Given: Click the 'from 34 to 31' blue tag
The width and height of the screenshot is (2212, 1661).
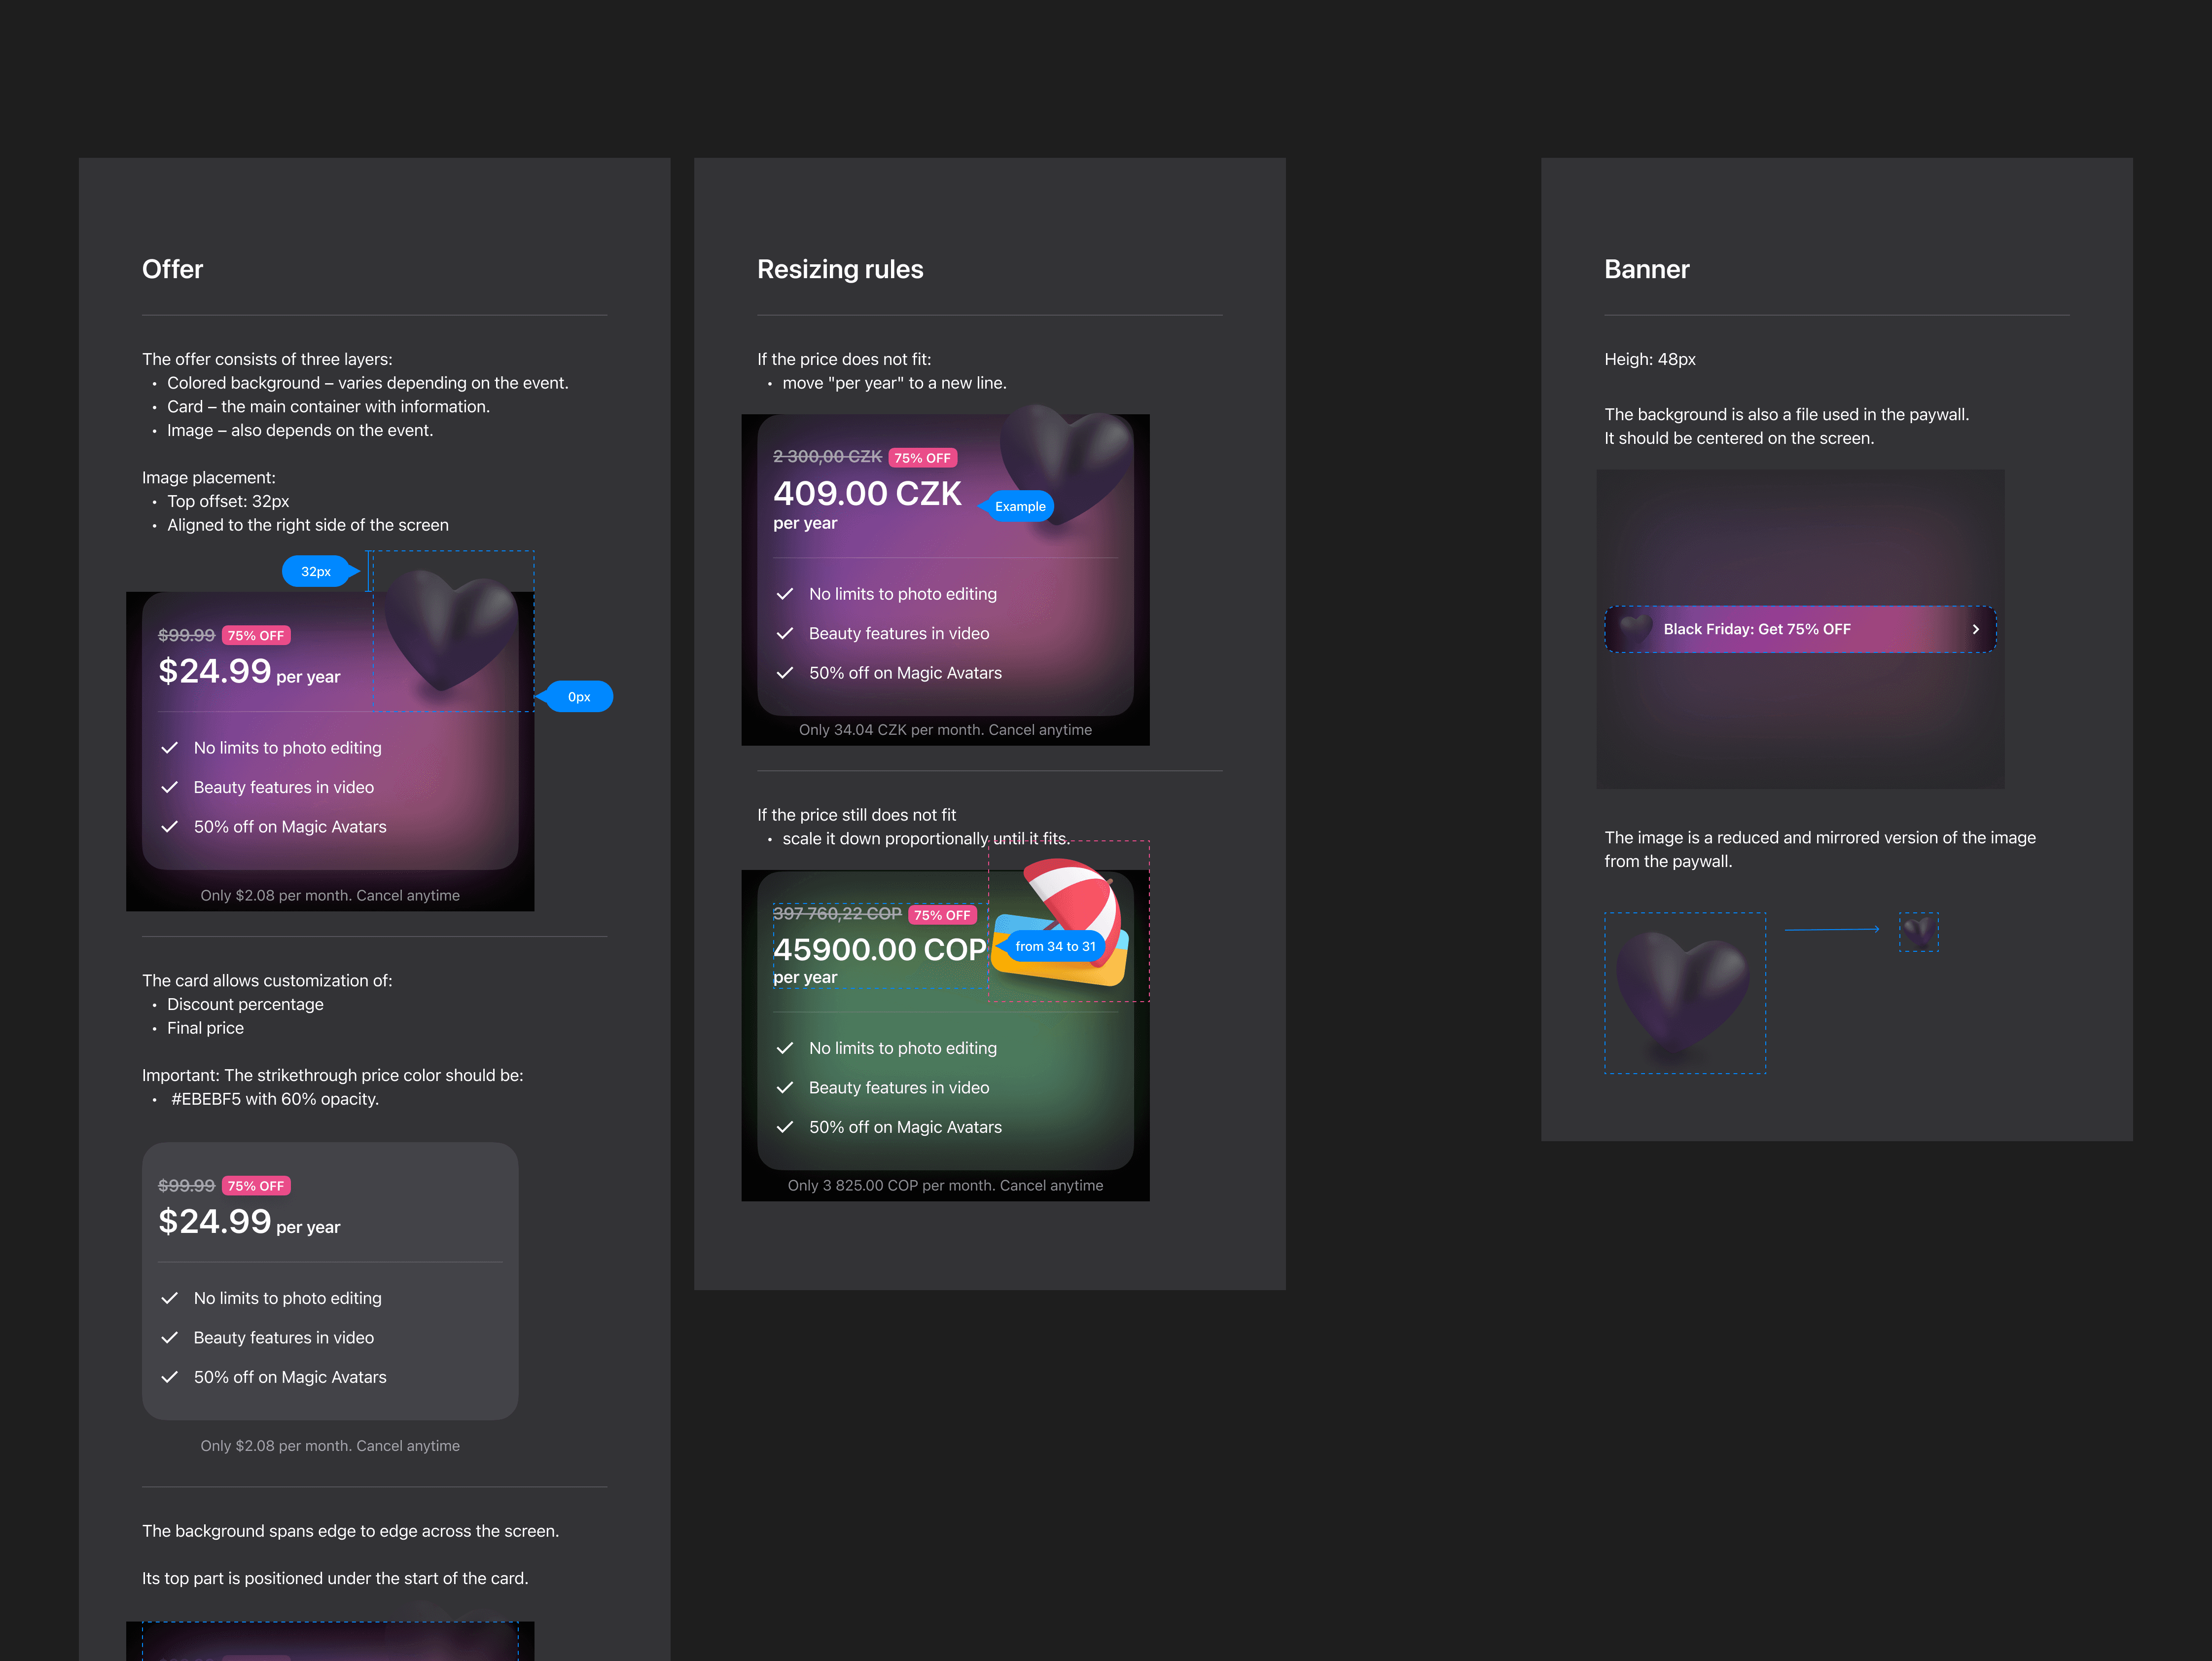Looking at the screenshot, I should coord(1055,946).
